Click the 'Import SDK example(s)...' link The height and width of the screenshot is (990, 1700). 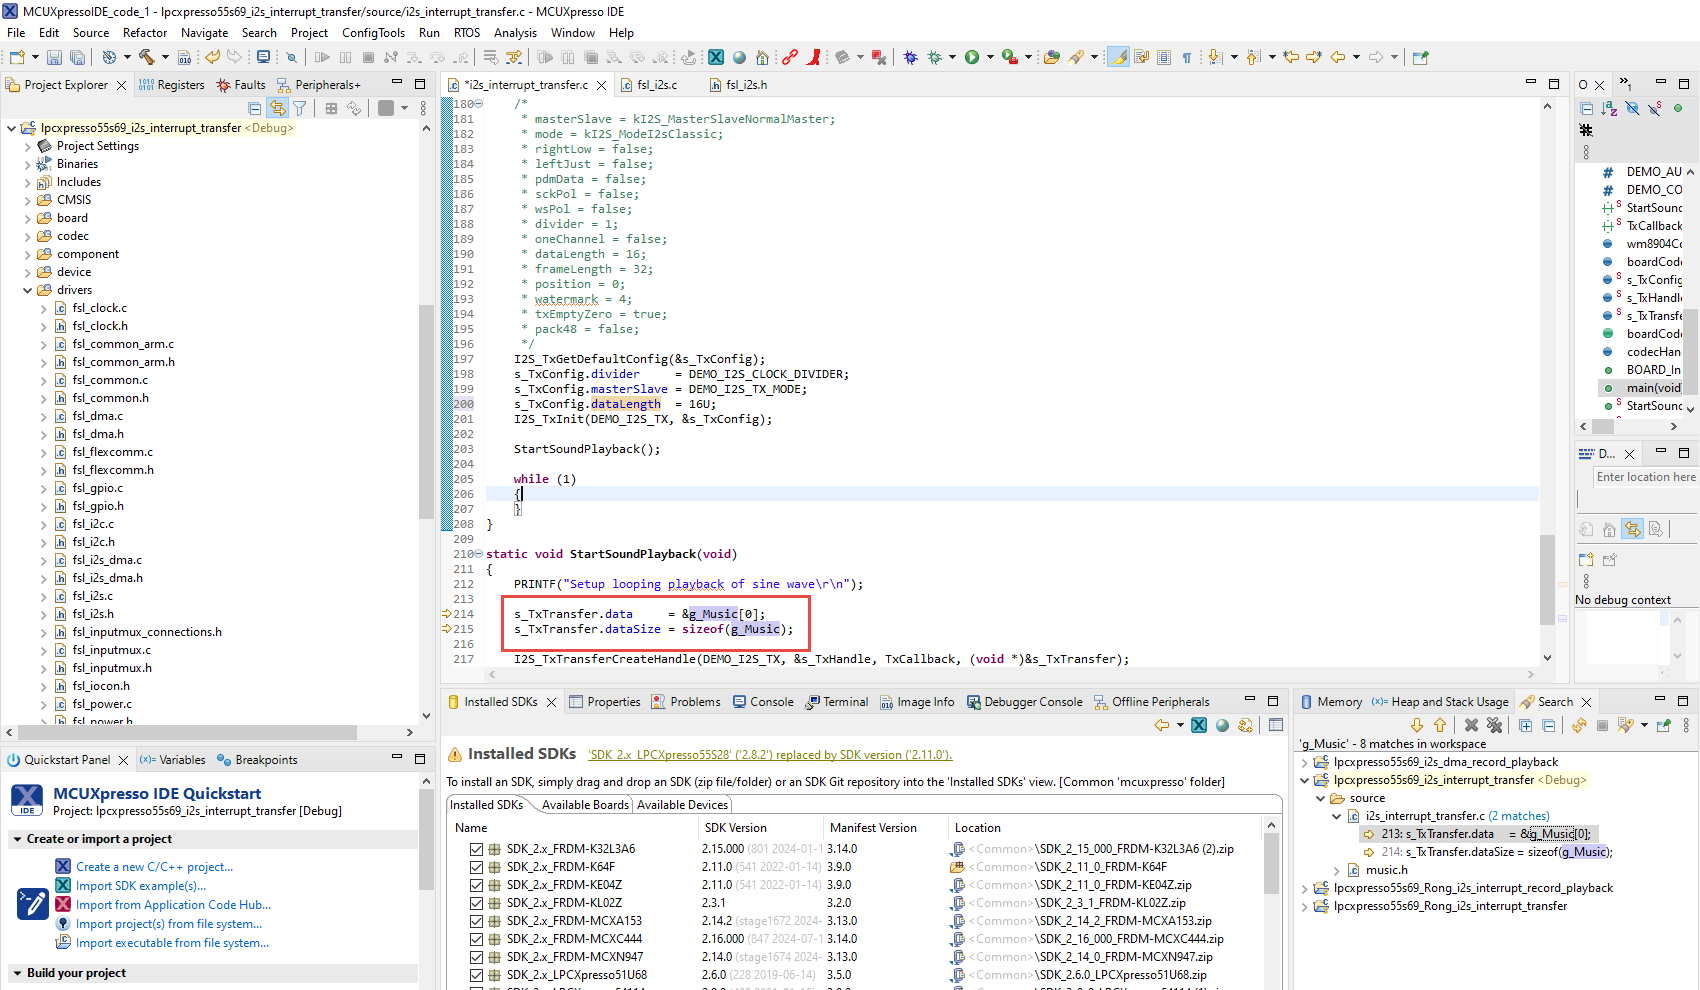(141, 886)
